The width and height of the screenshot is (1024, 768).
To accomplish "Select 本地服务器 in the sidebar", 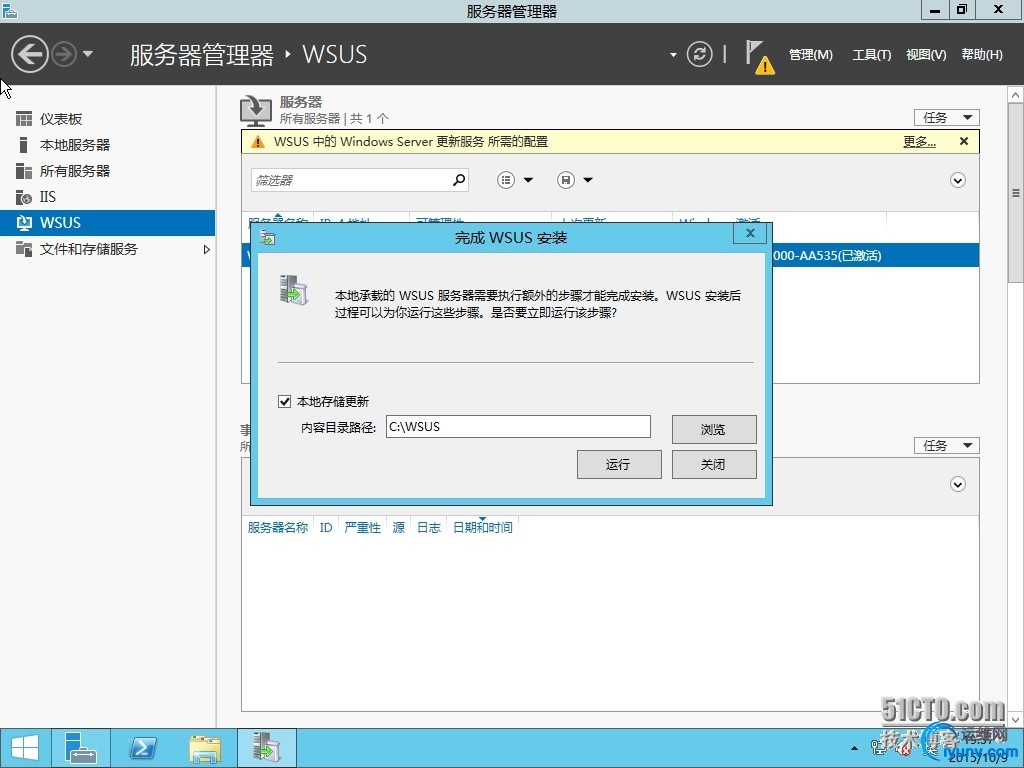I will pos(108,145).
